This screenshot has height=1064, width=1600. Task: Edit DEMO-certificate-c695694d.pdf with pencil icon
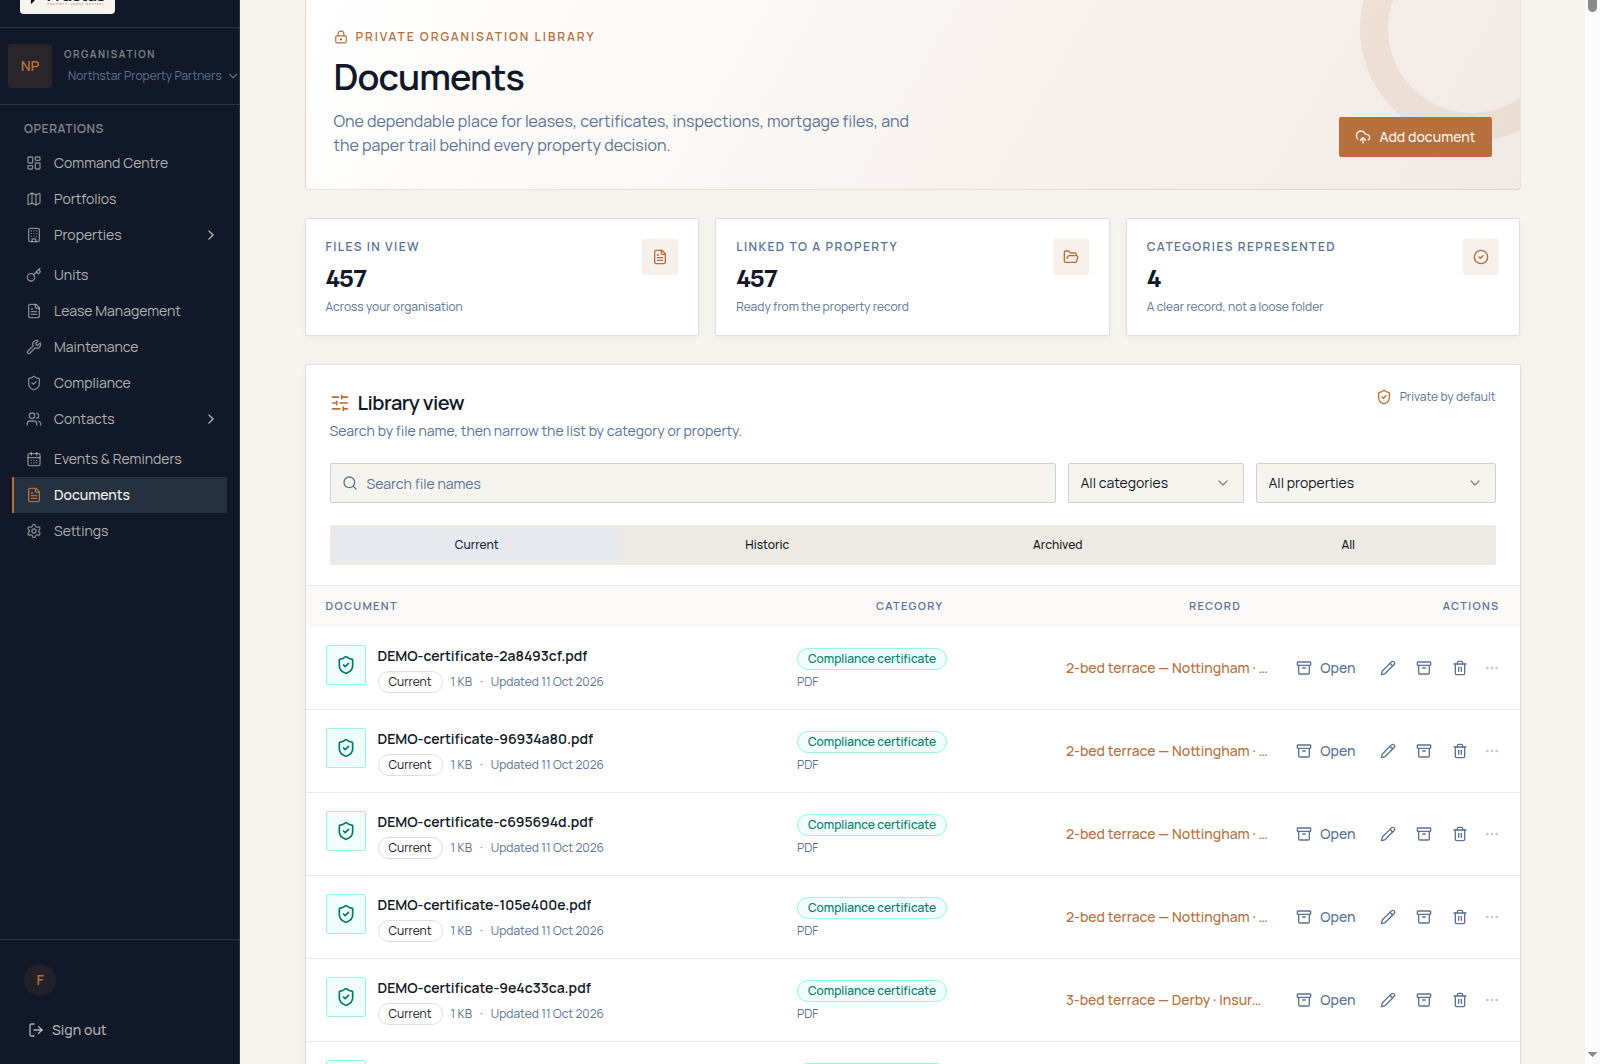tap(1388, 834)
